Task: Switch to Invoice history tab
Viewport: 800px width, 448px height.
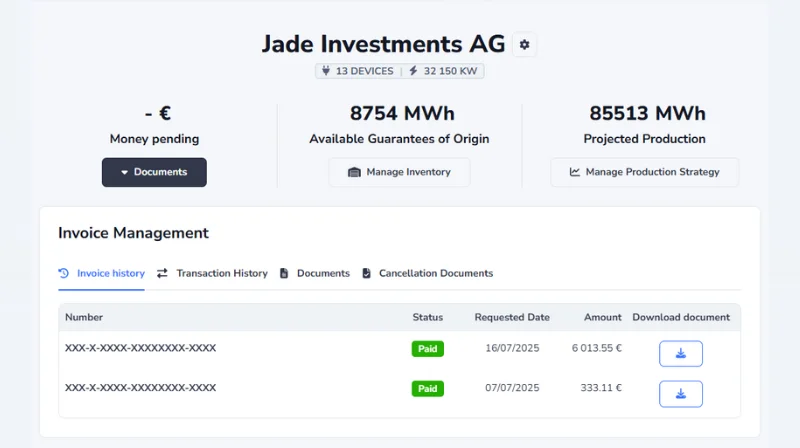Action: 102,273
